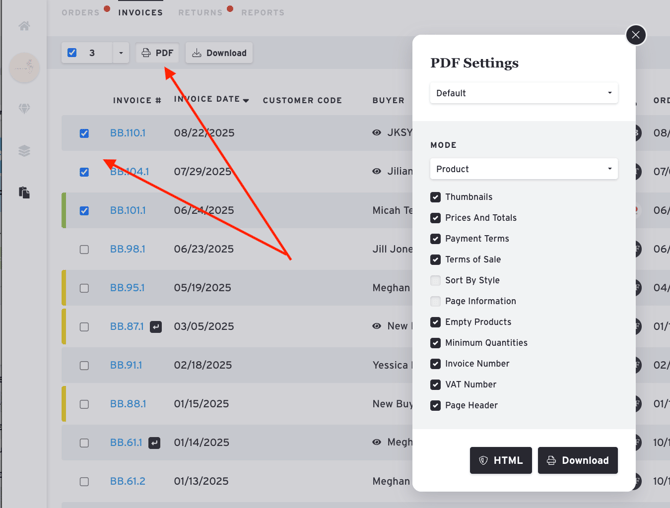Switch to the Orders tab

pyautogui.click(x=80, y=13)
